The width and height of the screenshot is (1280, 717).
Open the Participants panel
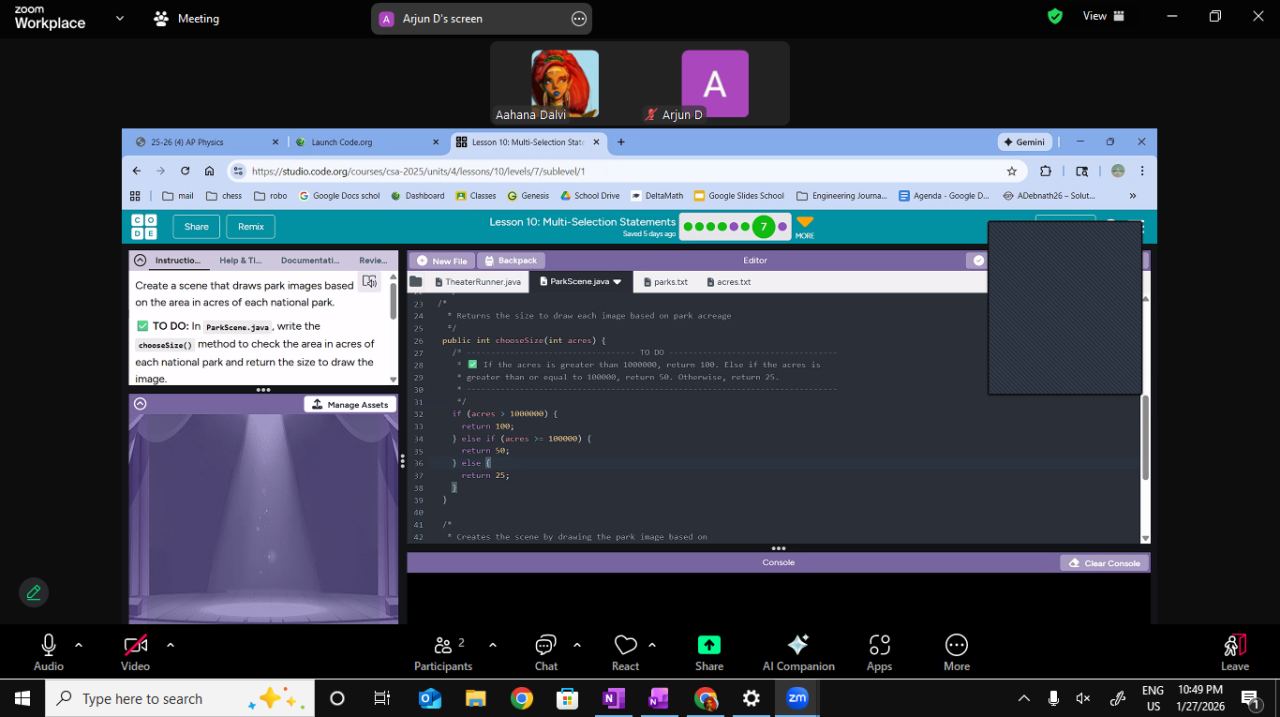click(443, 645)
